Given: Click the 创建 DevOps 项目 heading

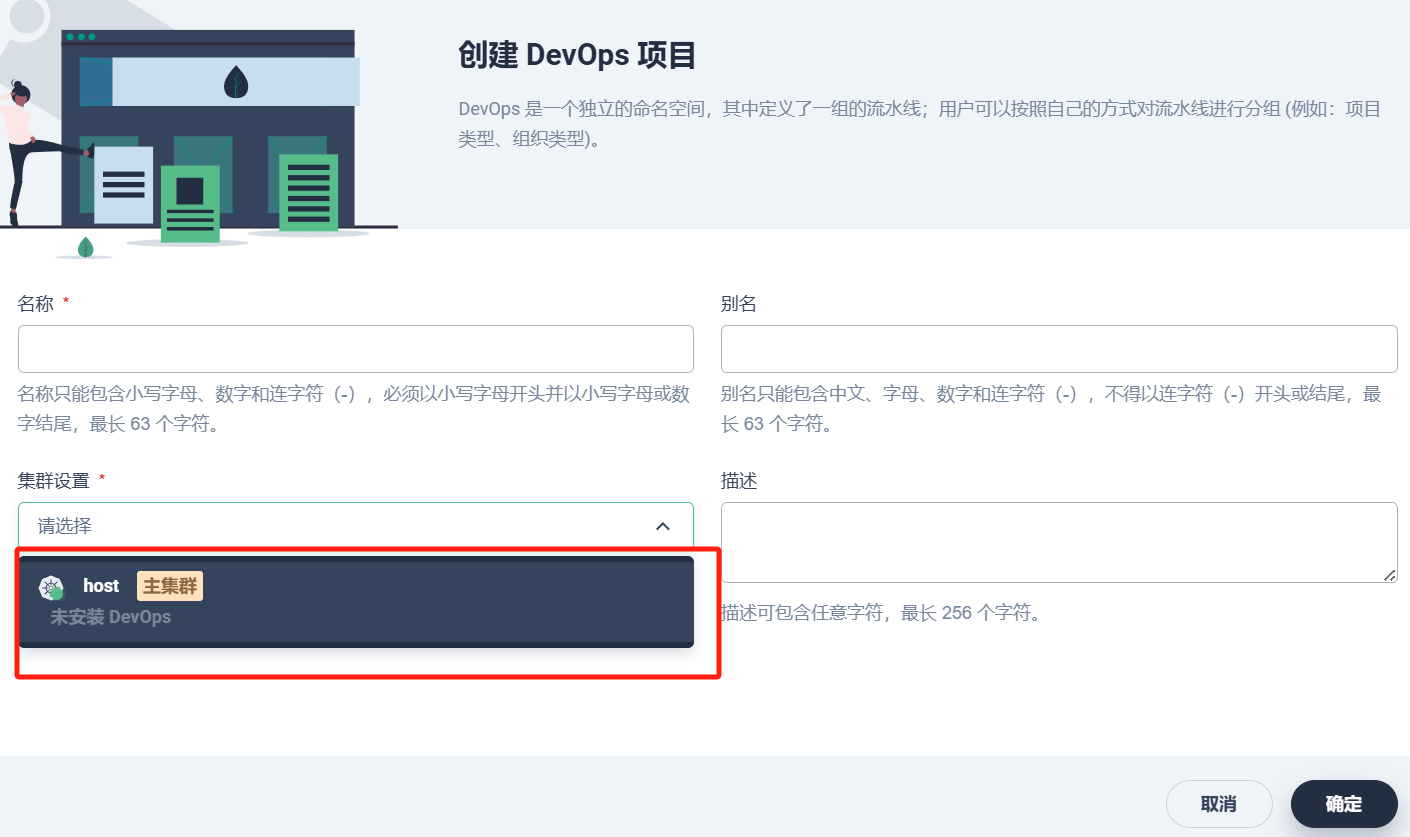Looking at the screenshot, I should [577, 56].
